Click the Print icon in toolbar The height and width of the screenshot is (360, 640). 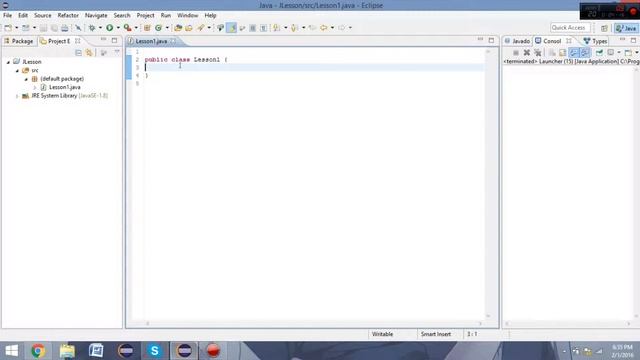point(64,28)
